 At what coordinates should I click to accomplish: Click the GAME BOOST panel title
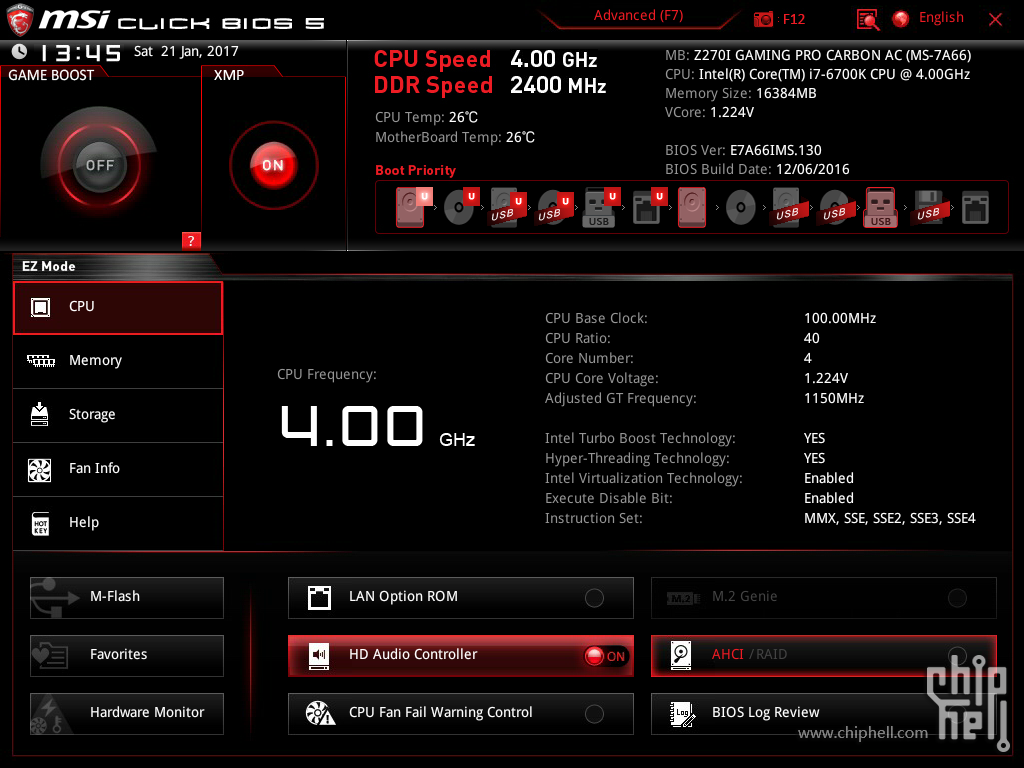click(51, 75)
